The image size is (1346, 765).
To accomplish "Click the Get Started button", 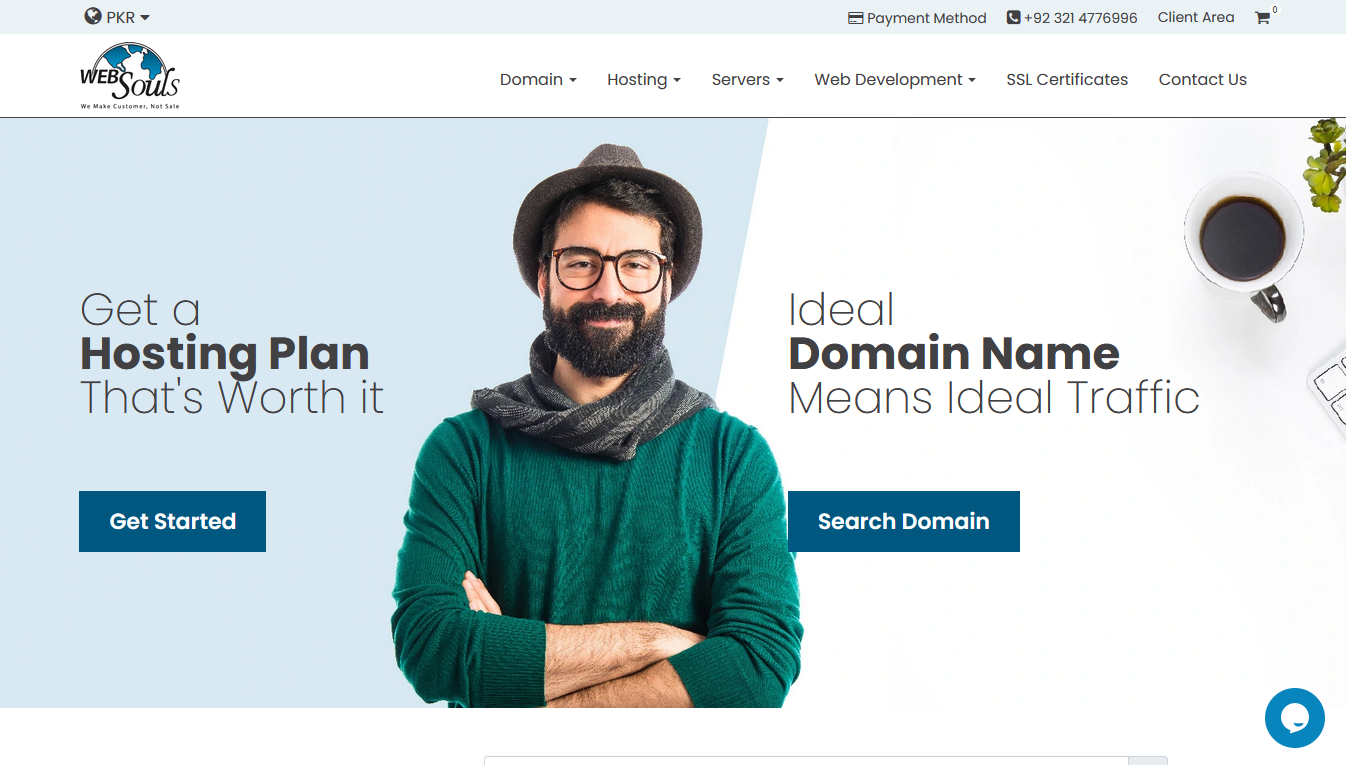I will [172, 521].
